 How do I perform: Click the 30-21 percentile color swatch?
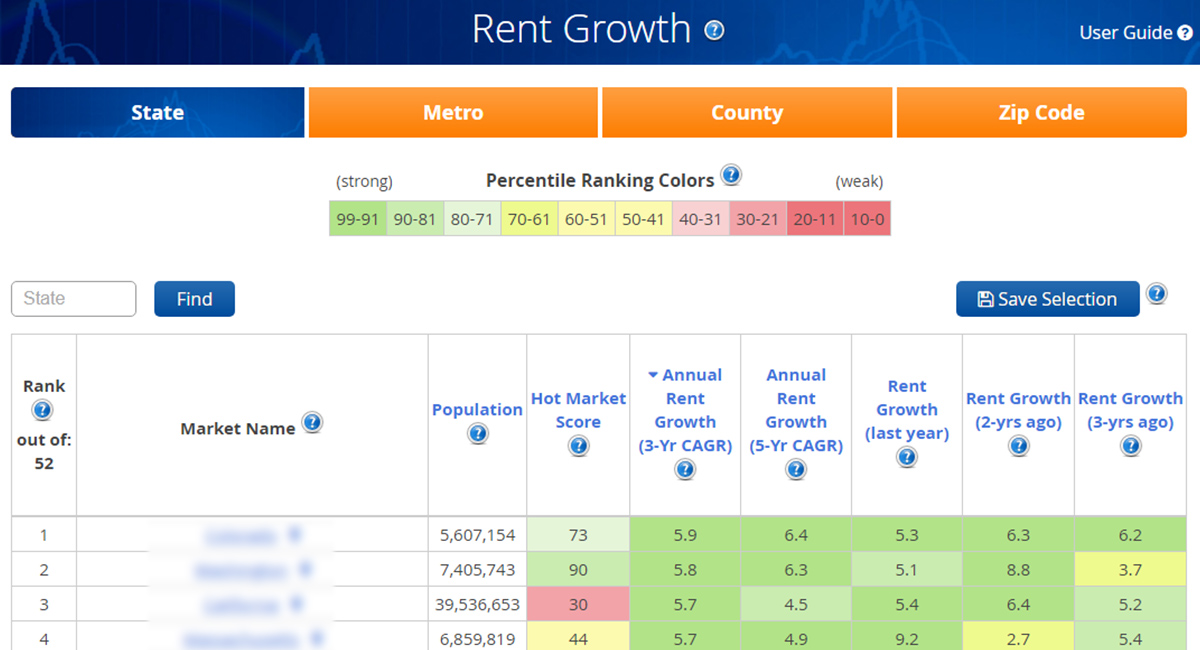(758, 219)
